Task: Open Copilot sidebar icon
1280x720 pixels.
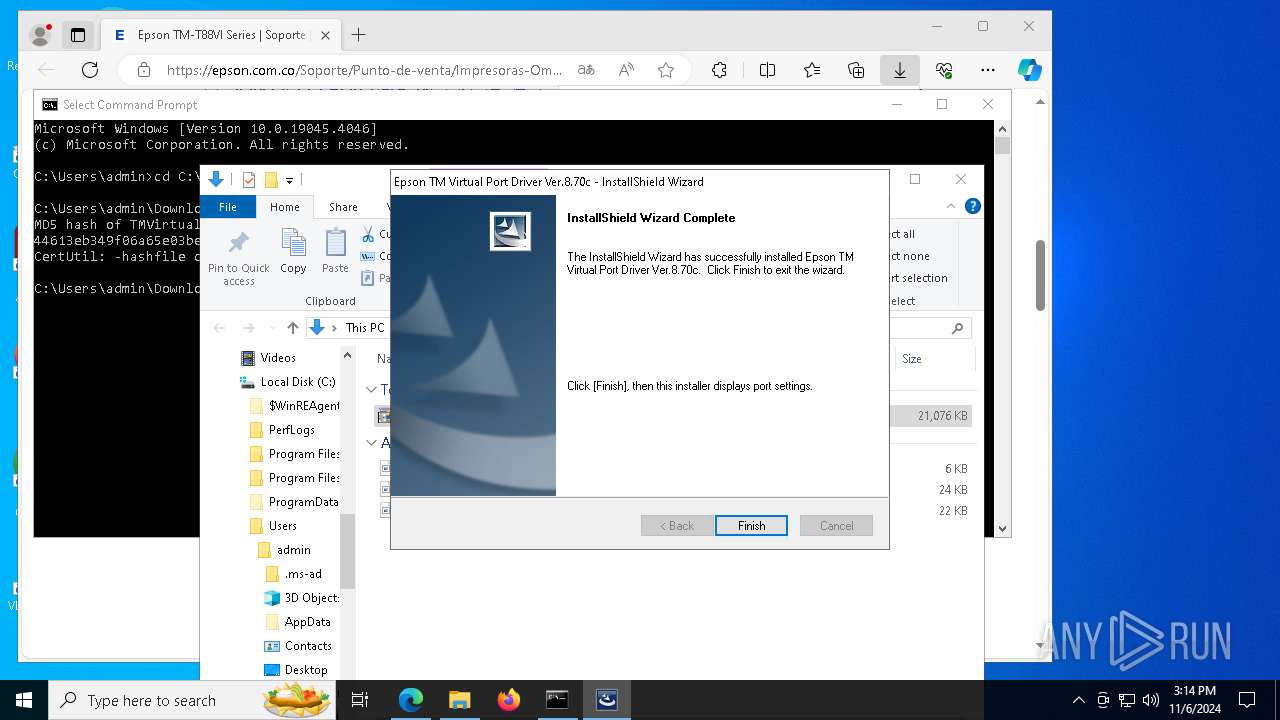Action: coord(1030,70)
